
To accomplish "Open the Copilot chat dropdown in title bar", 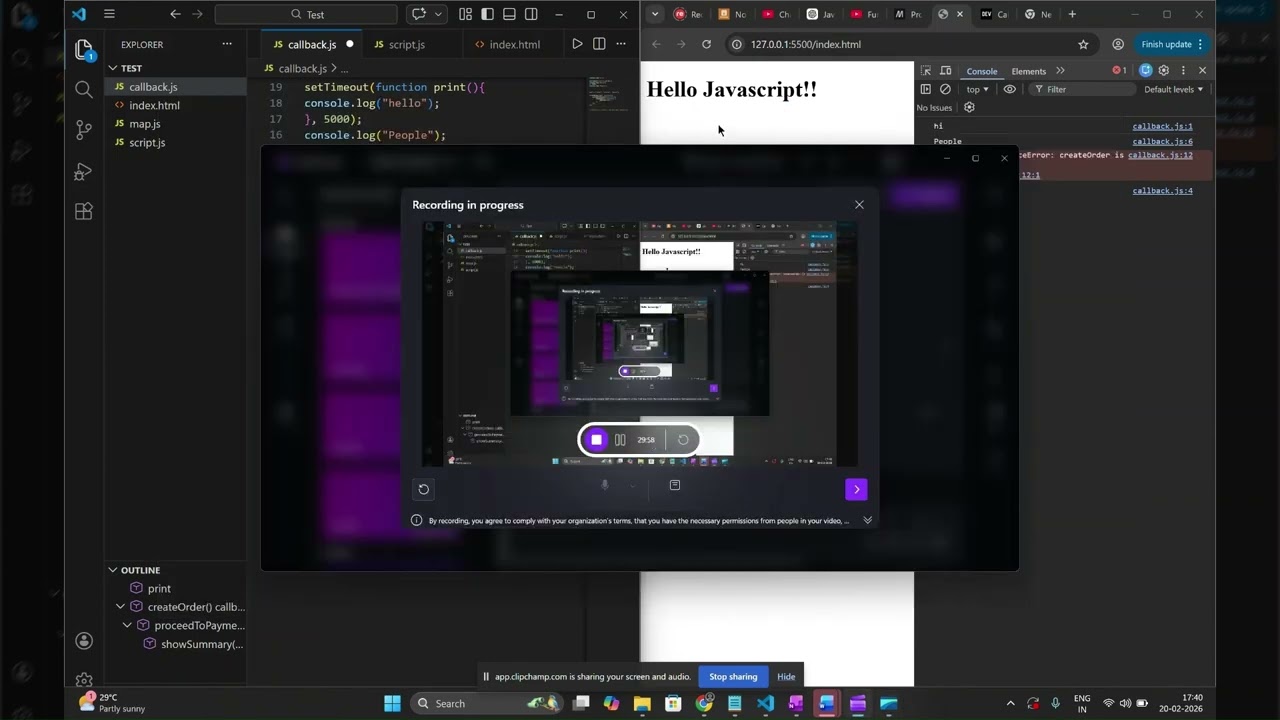I will pyautogui.click(x=438, y=14).
